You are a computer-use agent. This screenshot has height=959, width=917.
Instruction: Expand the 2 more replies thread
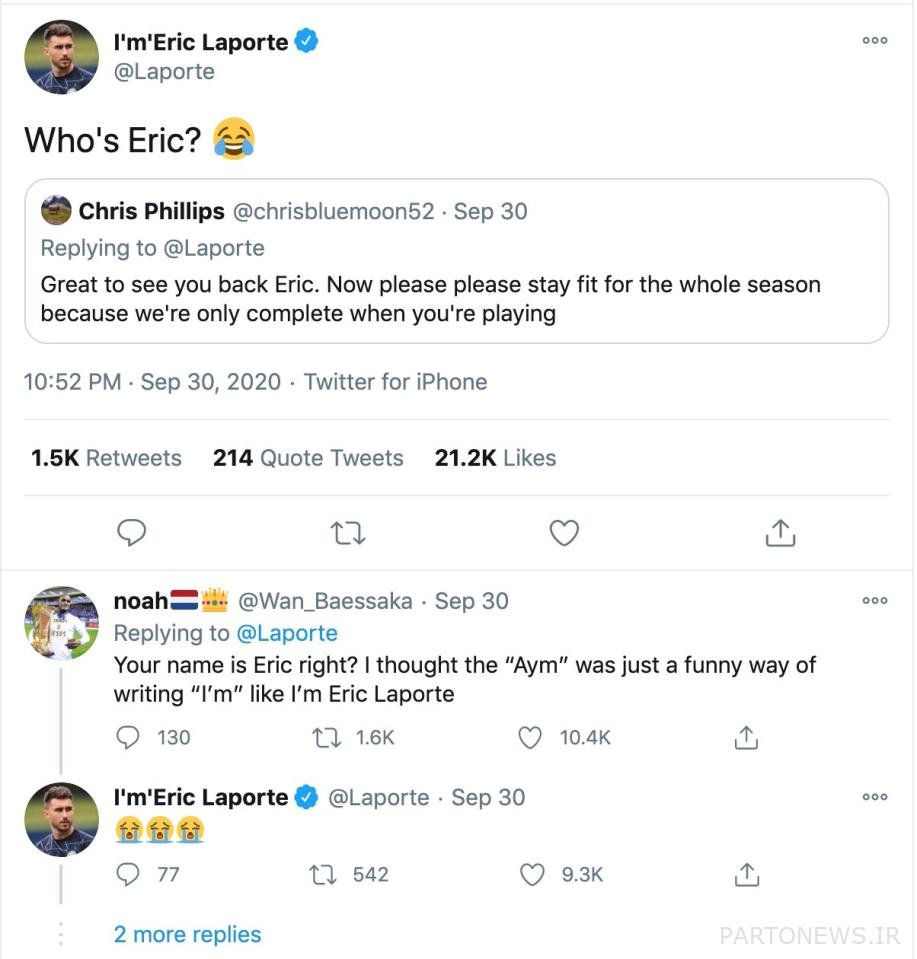point(187,935)
